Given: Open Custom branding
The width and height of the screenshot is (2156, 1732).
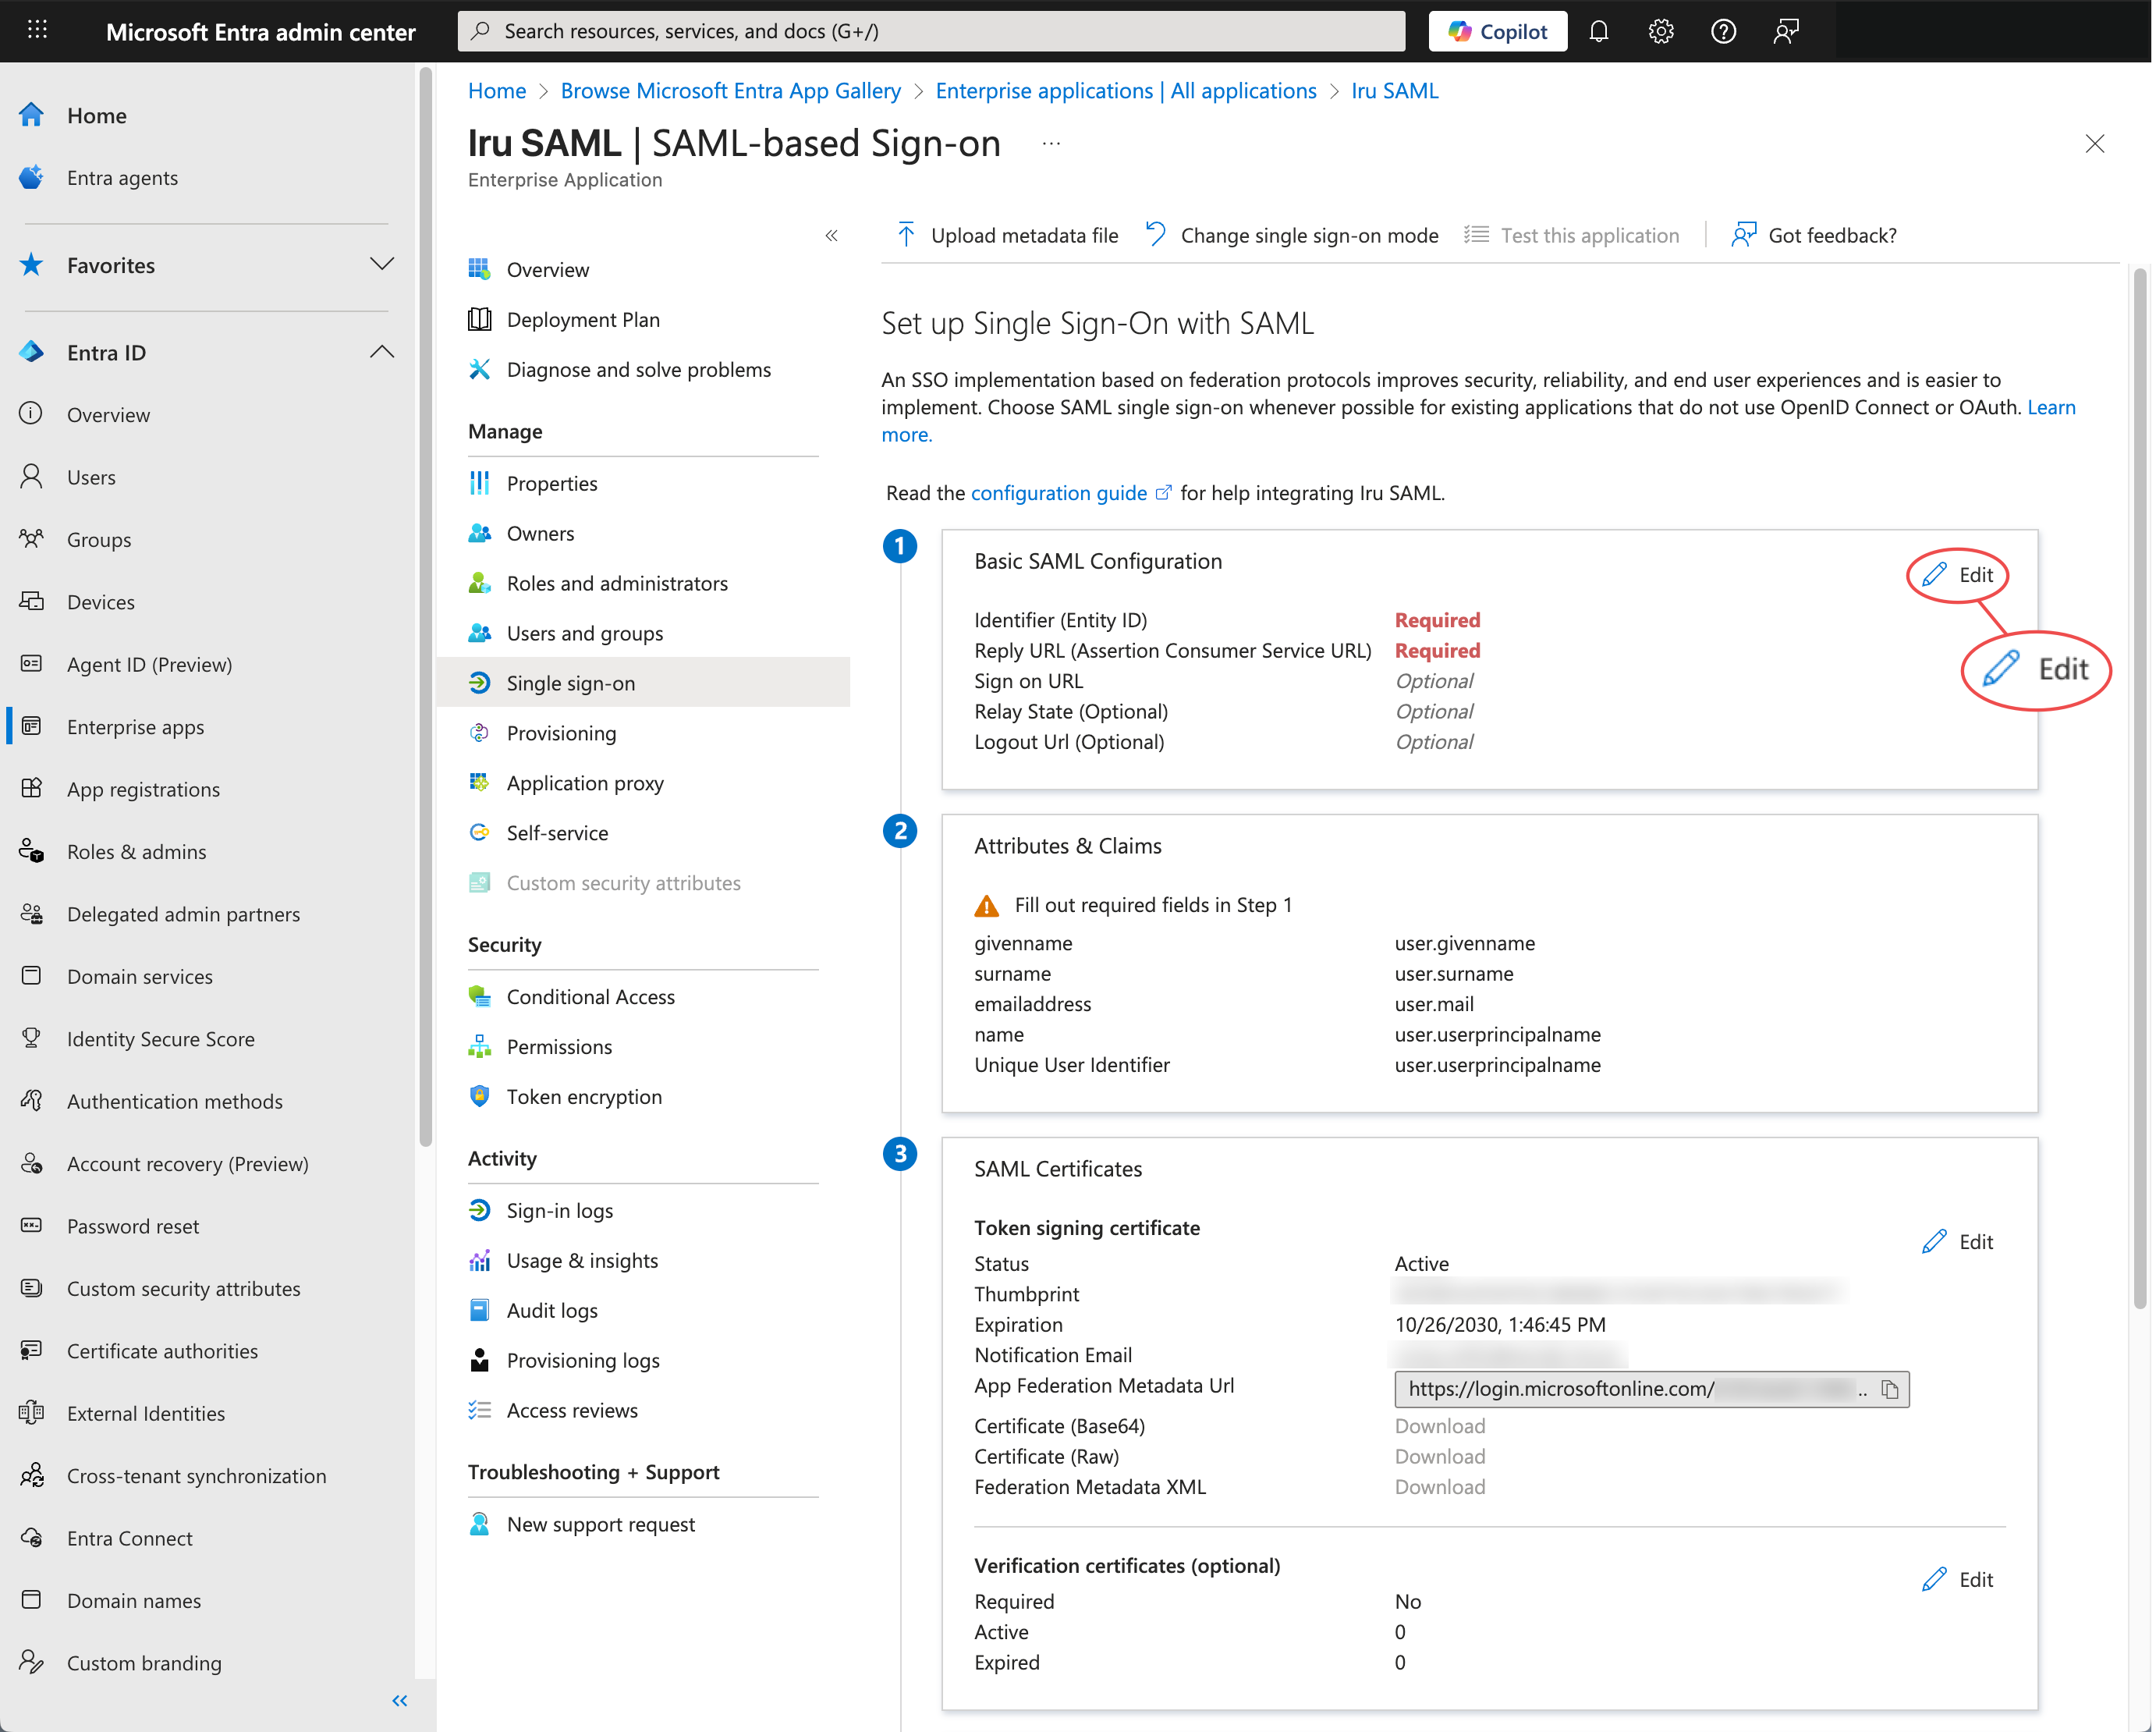Looking at the screenshot, I should point(144,1663).
